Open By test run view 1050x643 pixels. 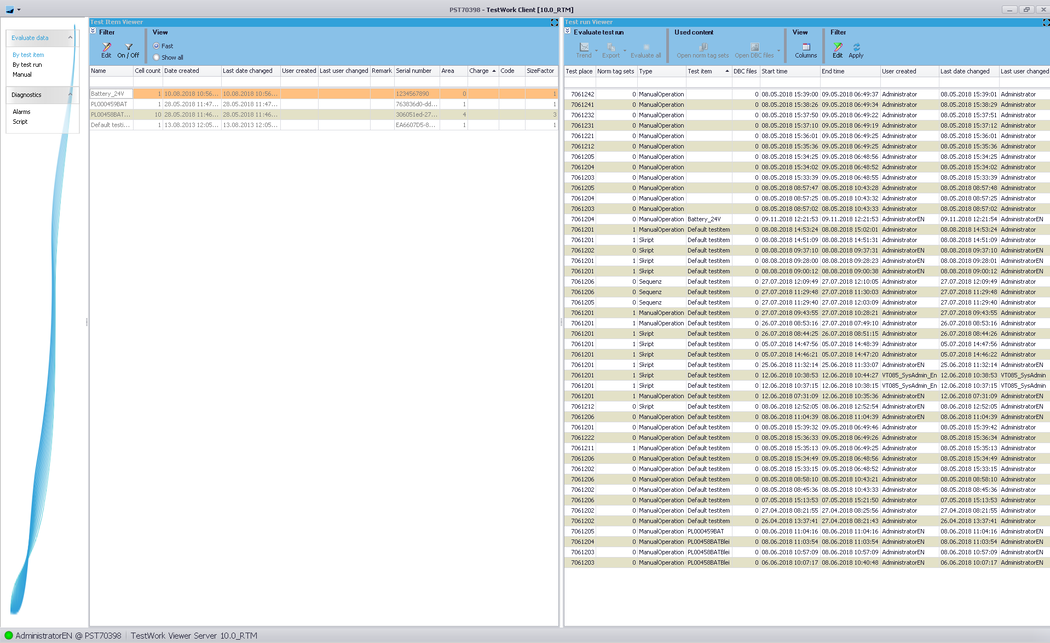click(x=27, y=65)
